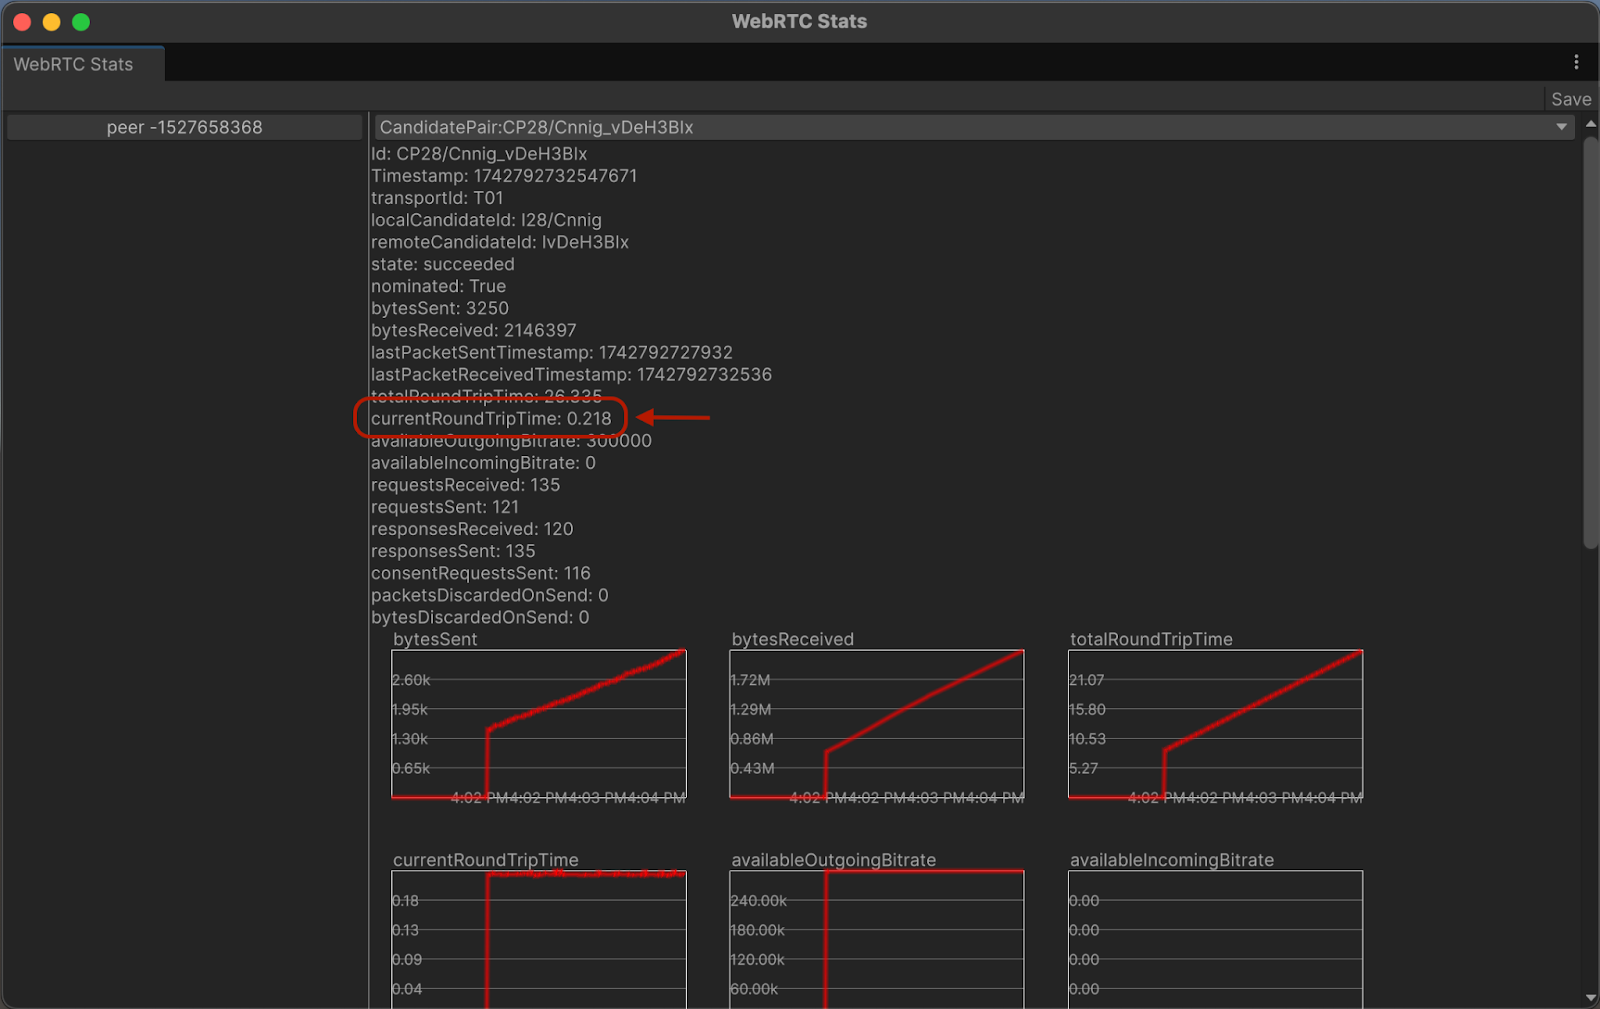Click the lastPacketReceivedTimestamp line
The height and width of the screenshot is (1009, 1600).
coord(571,374)
